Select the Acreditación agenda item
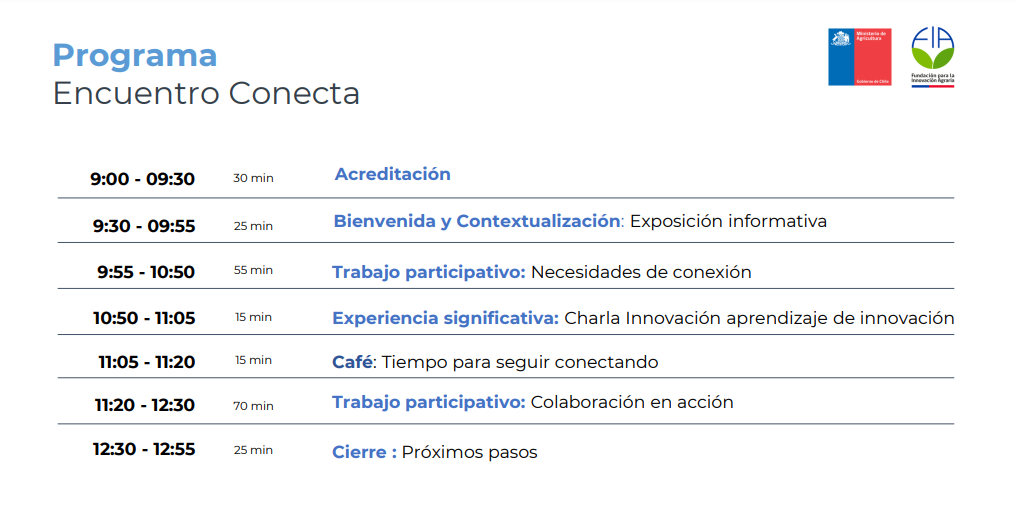Image resolution: width=1016 pixels, height=511 pixels. coord(393,174)
